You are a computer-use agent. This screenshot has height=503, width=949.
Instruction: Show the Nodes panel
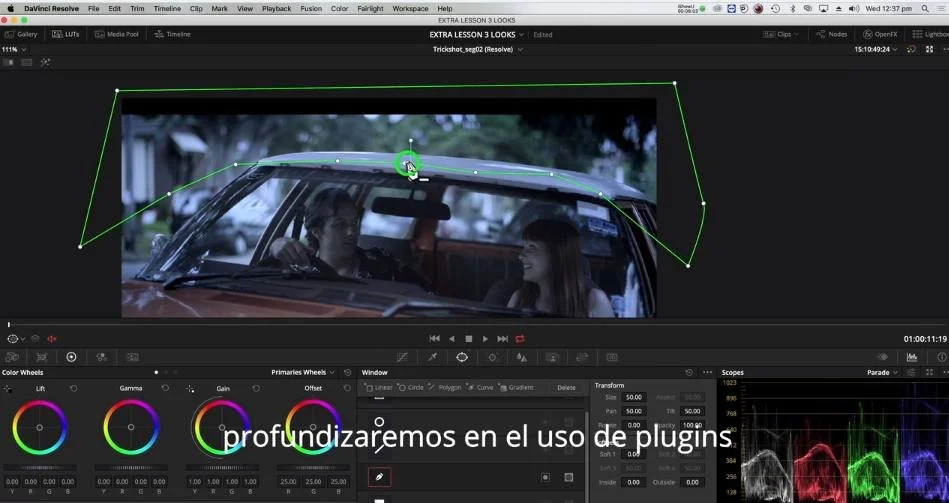tap(832, 35)
